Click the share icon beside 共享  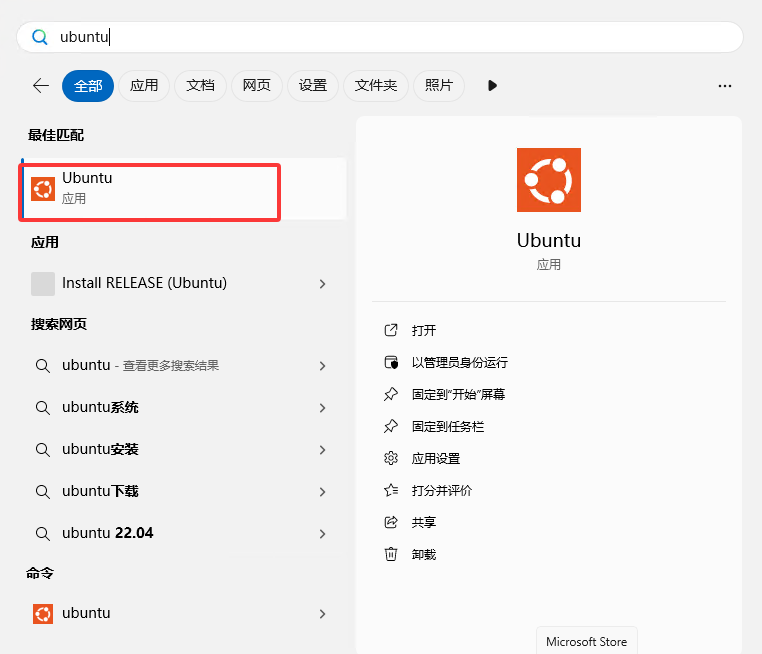coord(391,522)
